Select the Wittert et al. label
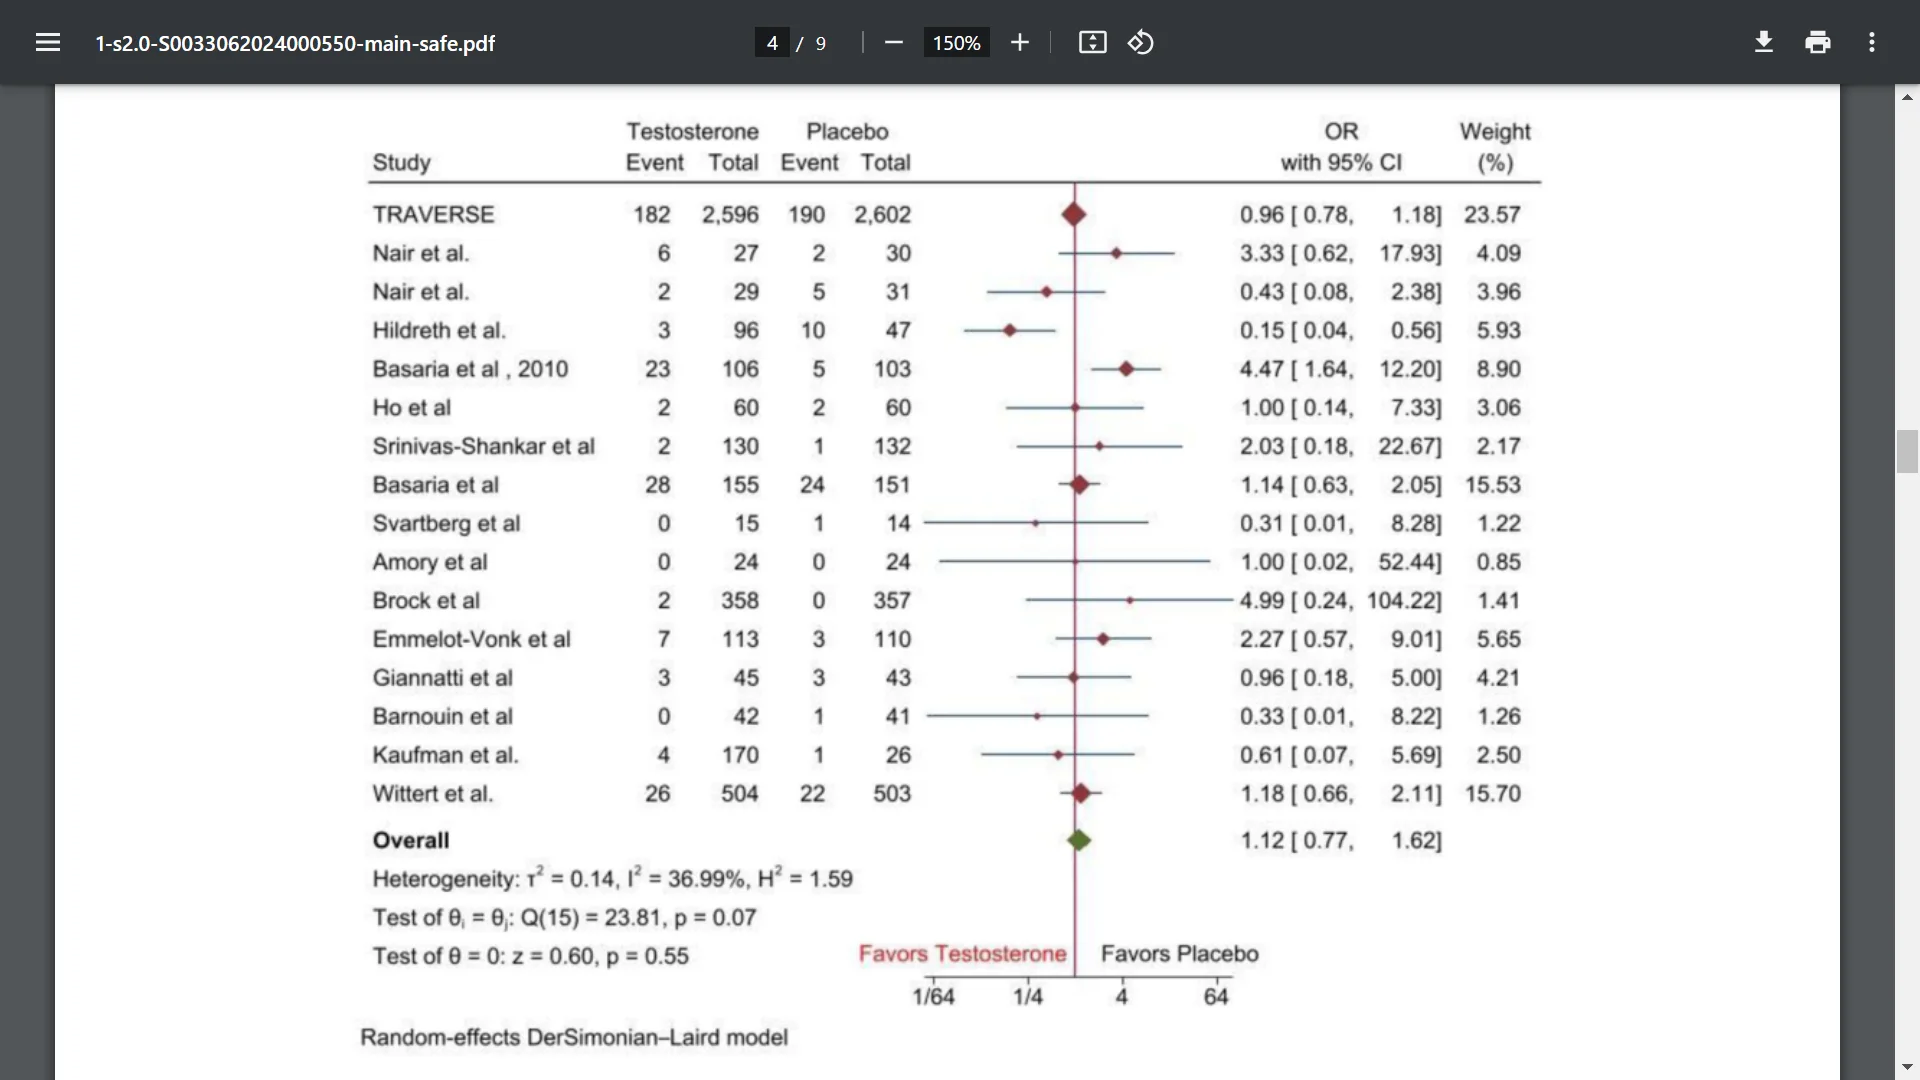This screenshot has height=1080, width=1920. click(433, 794)
